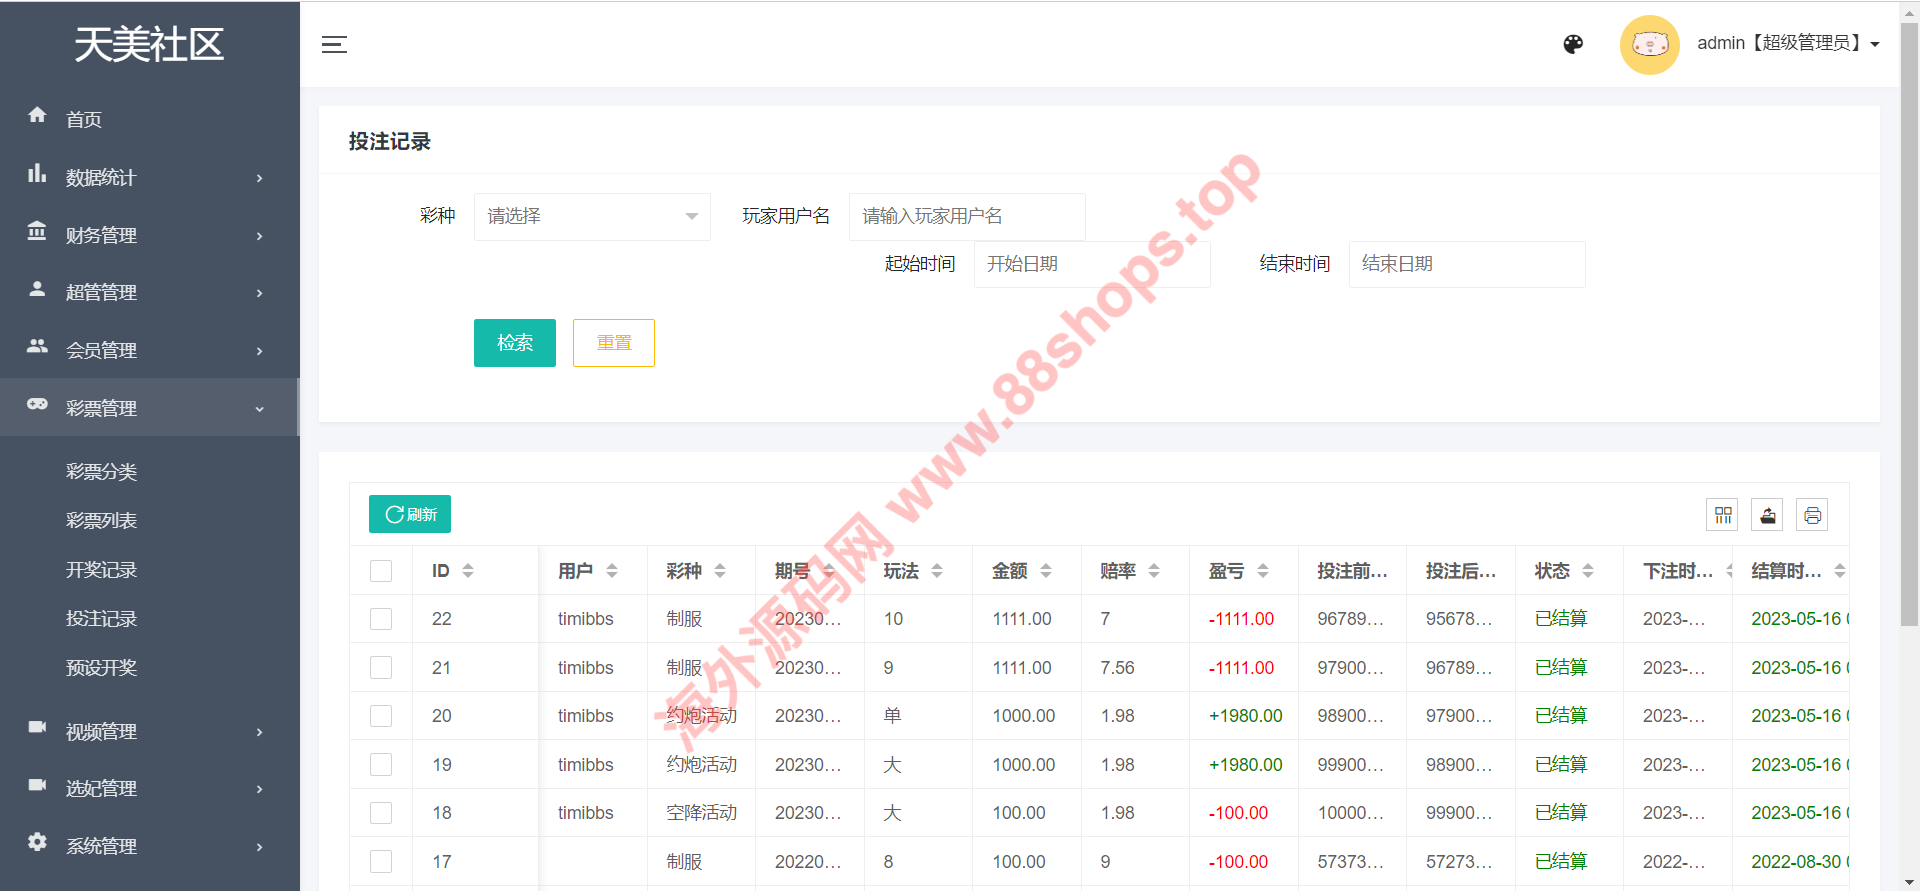Click the export table icon
The image size is (1920, 891).
click(1767, 515)
